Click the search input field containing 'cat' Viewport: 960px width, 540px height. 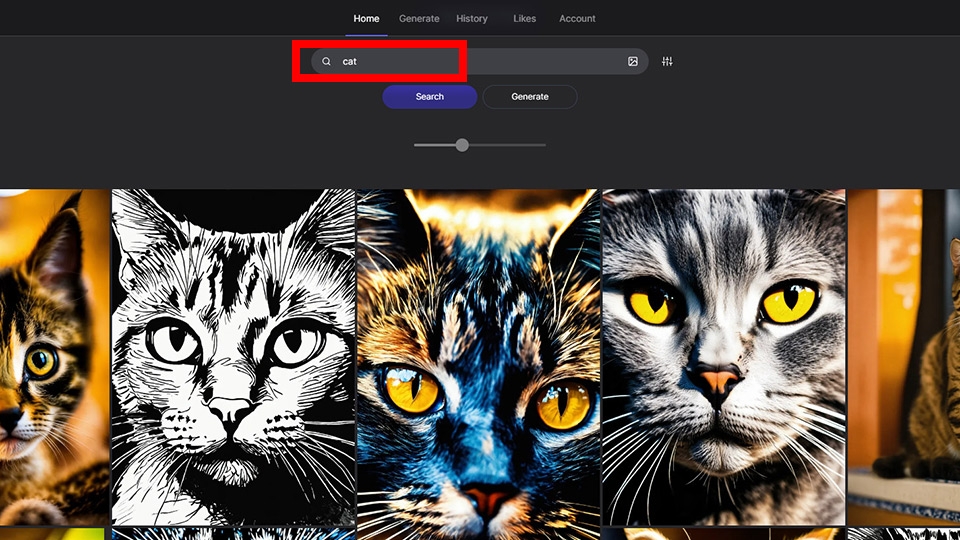click(x=479, y=61)
